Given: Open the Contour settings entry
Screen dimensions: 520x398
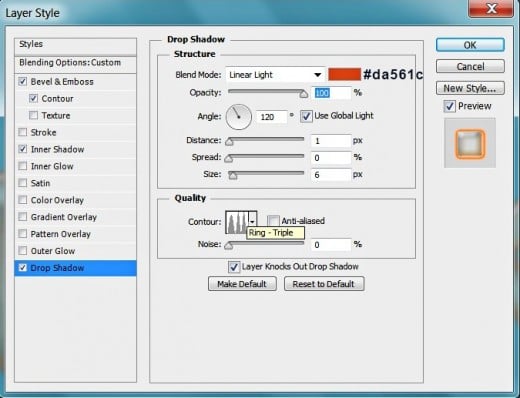Looking at the screenshot, I should coord(57,99).
